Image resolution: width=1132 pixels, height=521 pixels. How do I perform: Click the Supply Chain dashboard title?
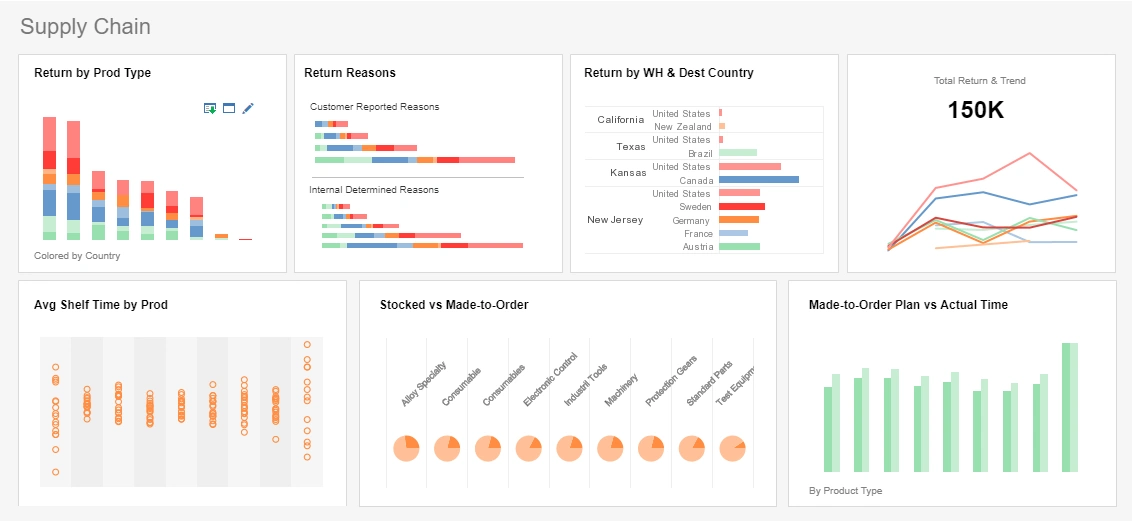(85, 27)
